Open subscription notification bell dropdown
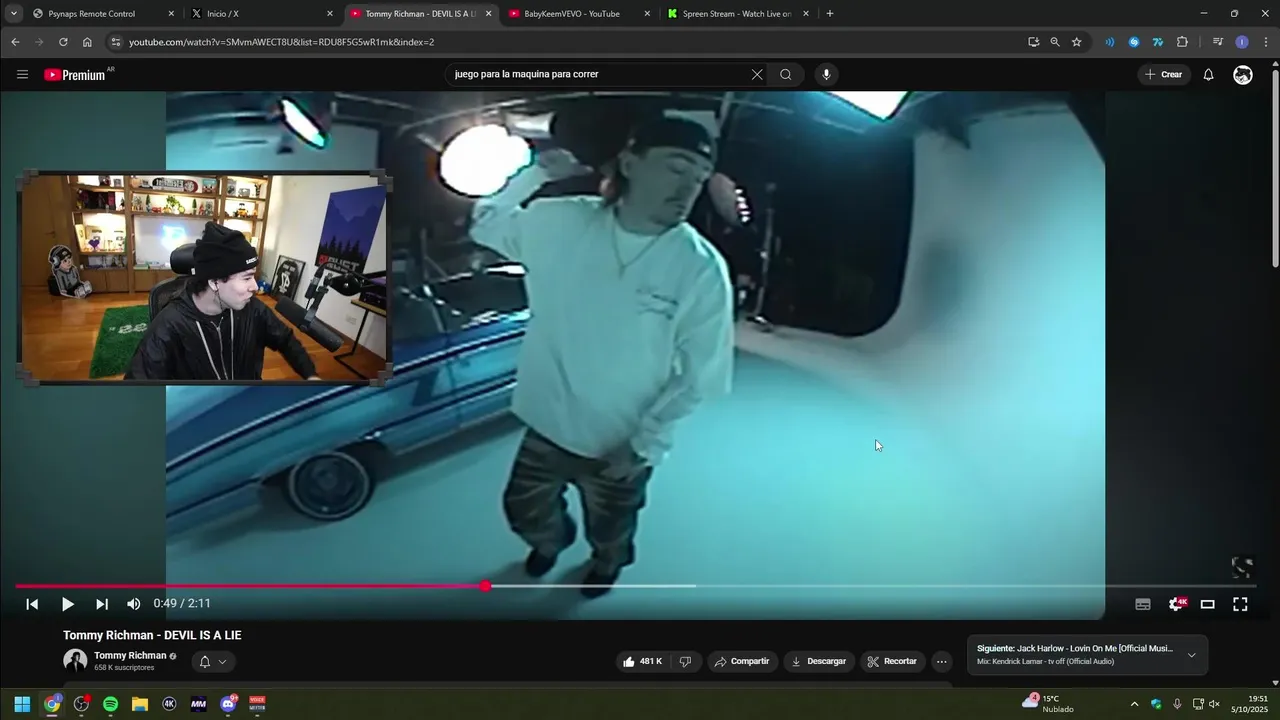 213,661
